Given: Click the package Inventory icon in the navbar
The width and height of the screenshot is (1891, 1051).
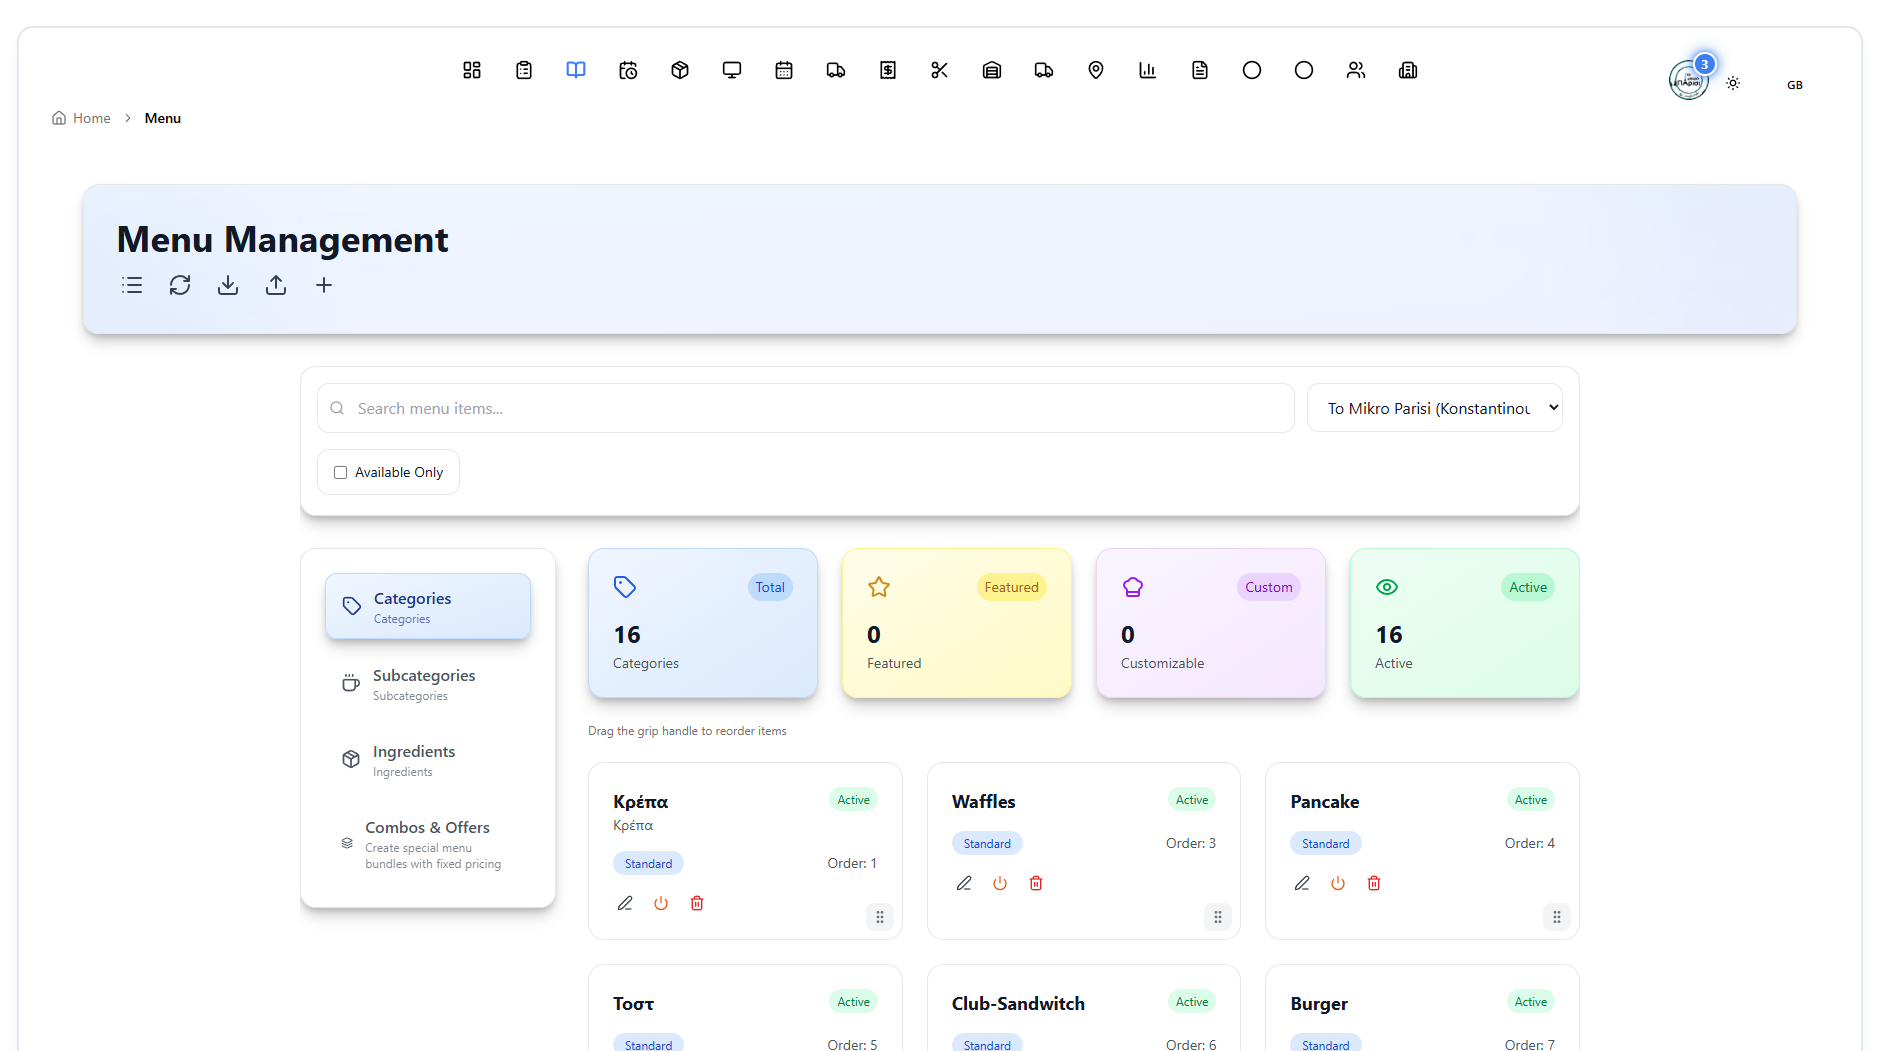Looking at the screenshot, I should (680, 70).
